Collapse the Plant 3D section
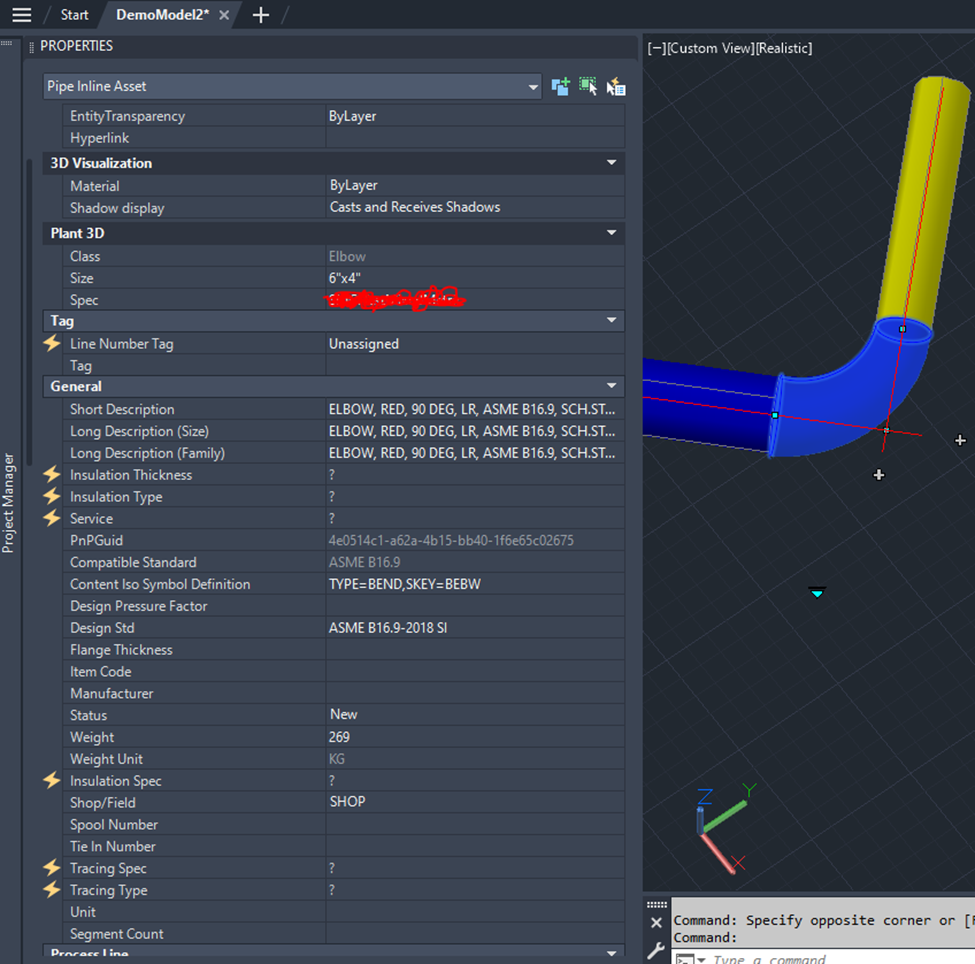Screen dimensions: 975x964 tap(612, 233)
